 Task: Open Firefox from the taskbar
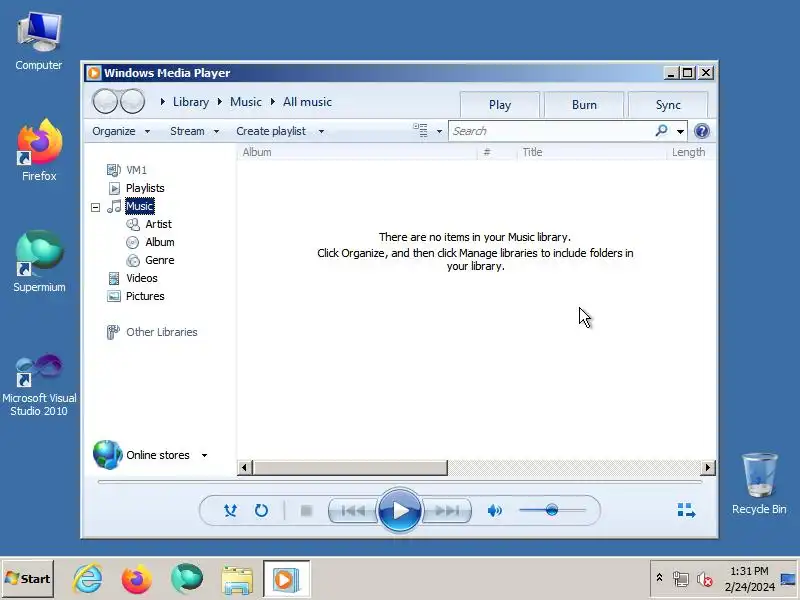click(137, 579)
